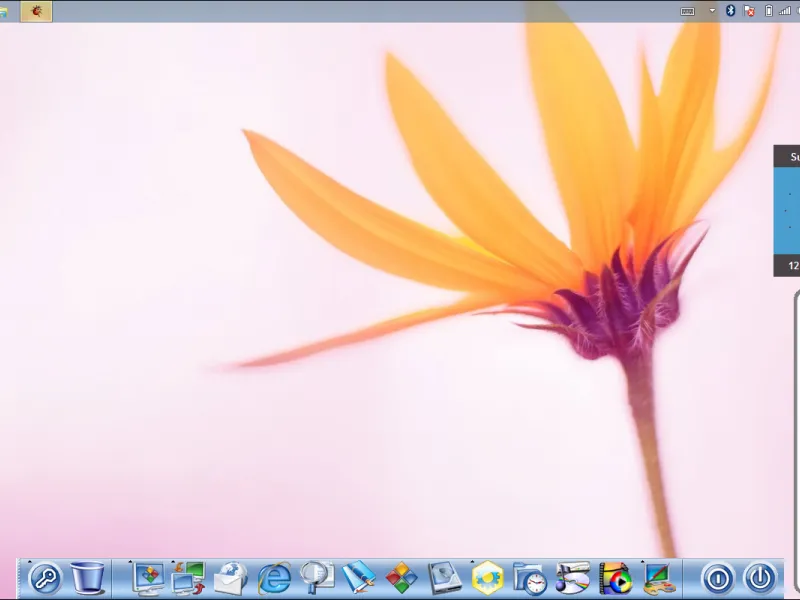This screenshot has height=600, width=800.
Task: Launch Internet Explorer from the dock
Action: [x=274, y=579]
